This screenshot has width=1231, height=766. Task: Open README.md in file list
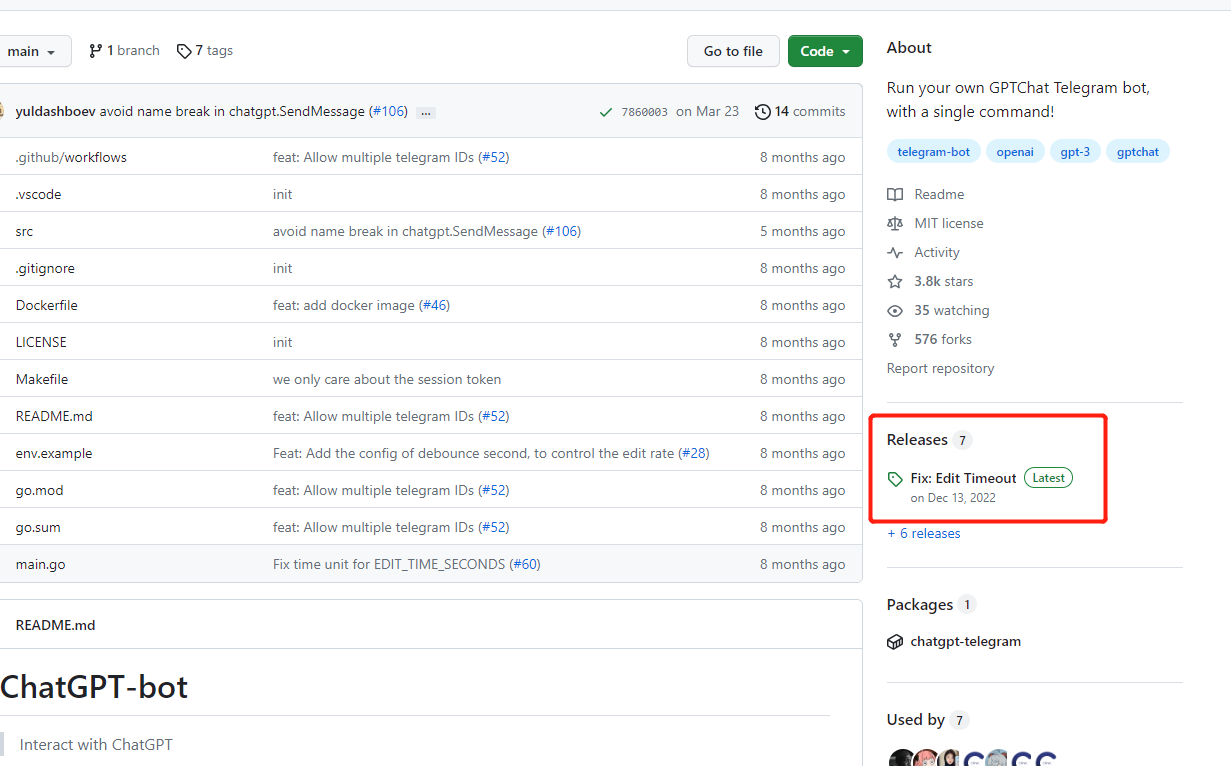[54, 416]
